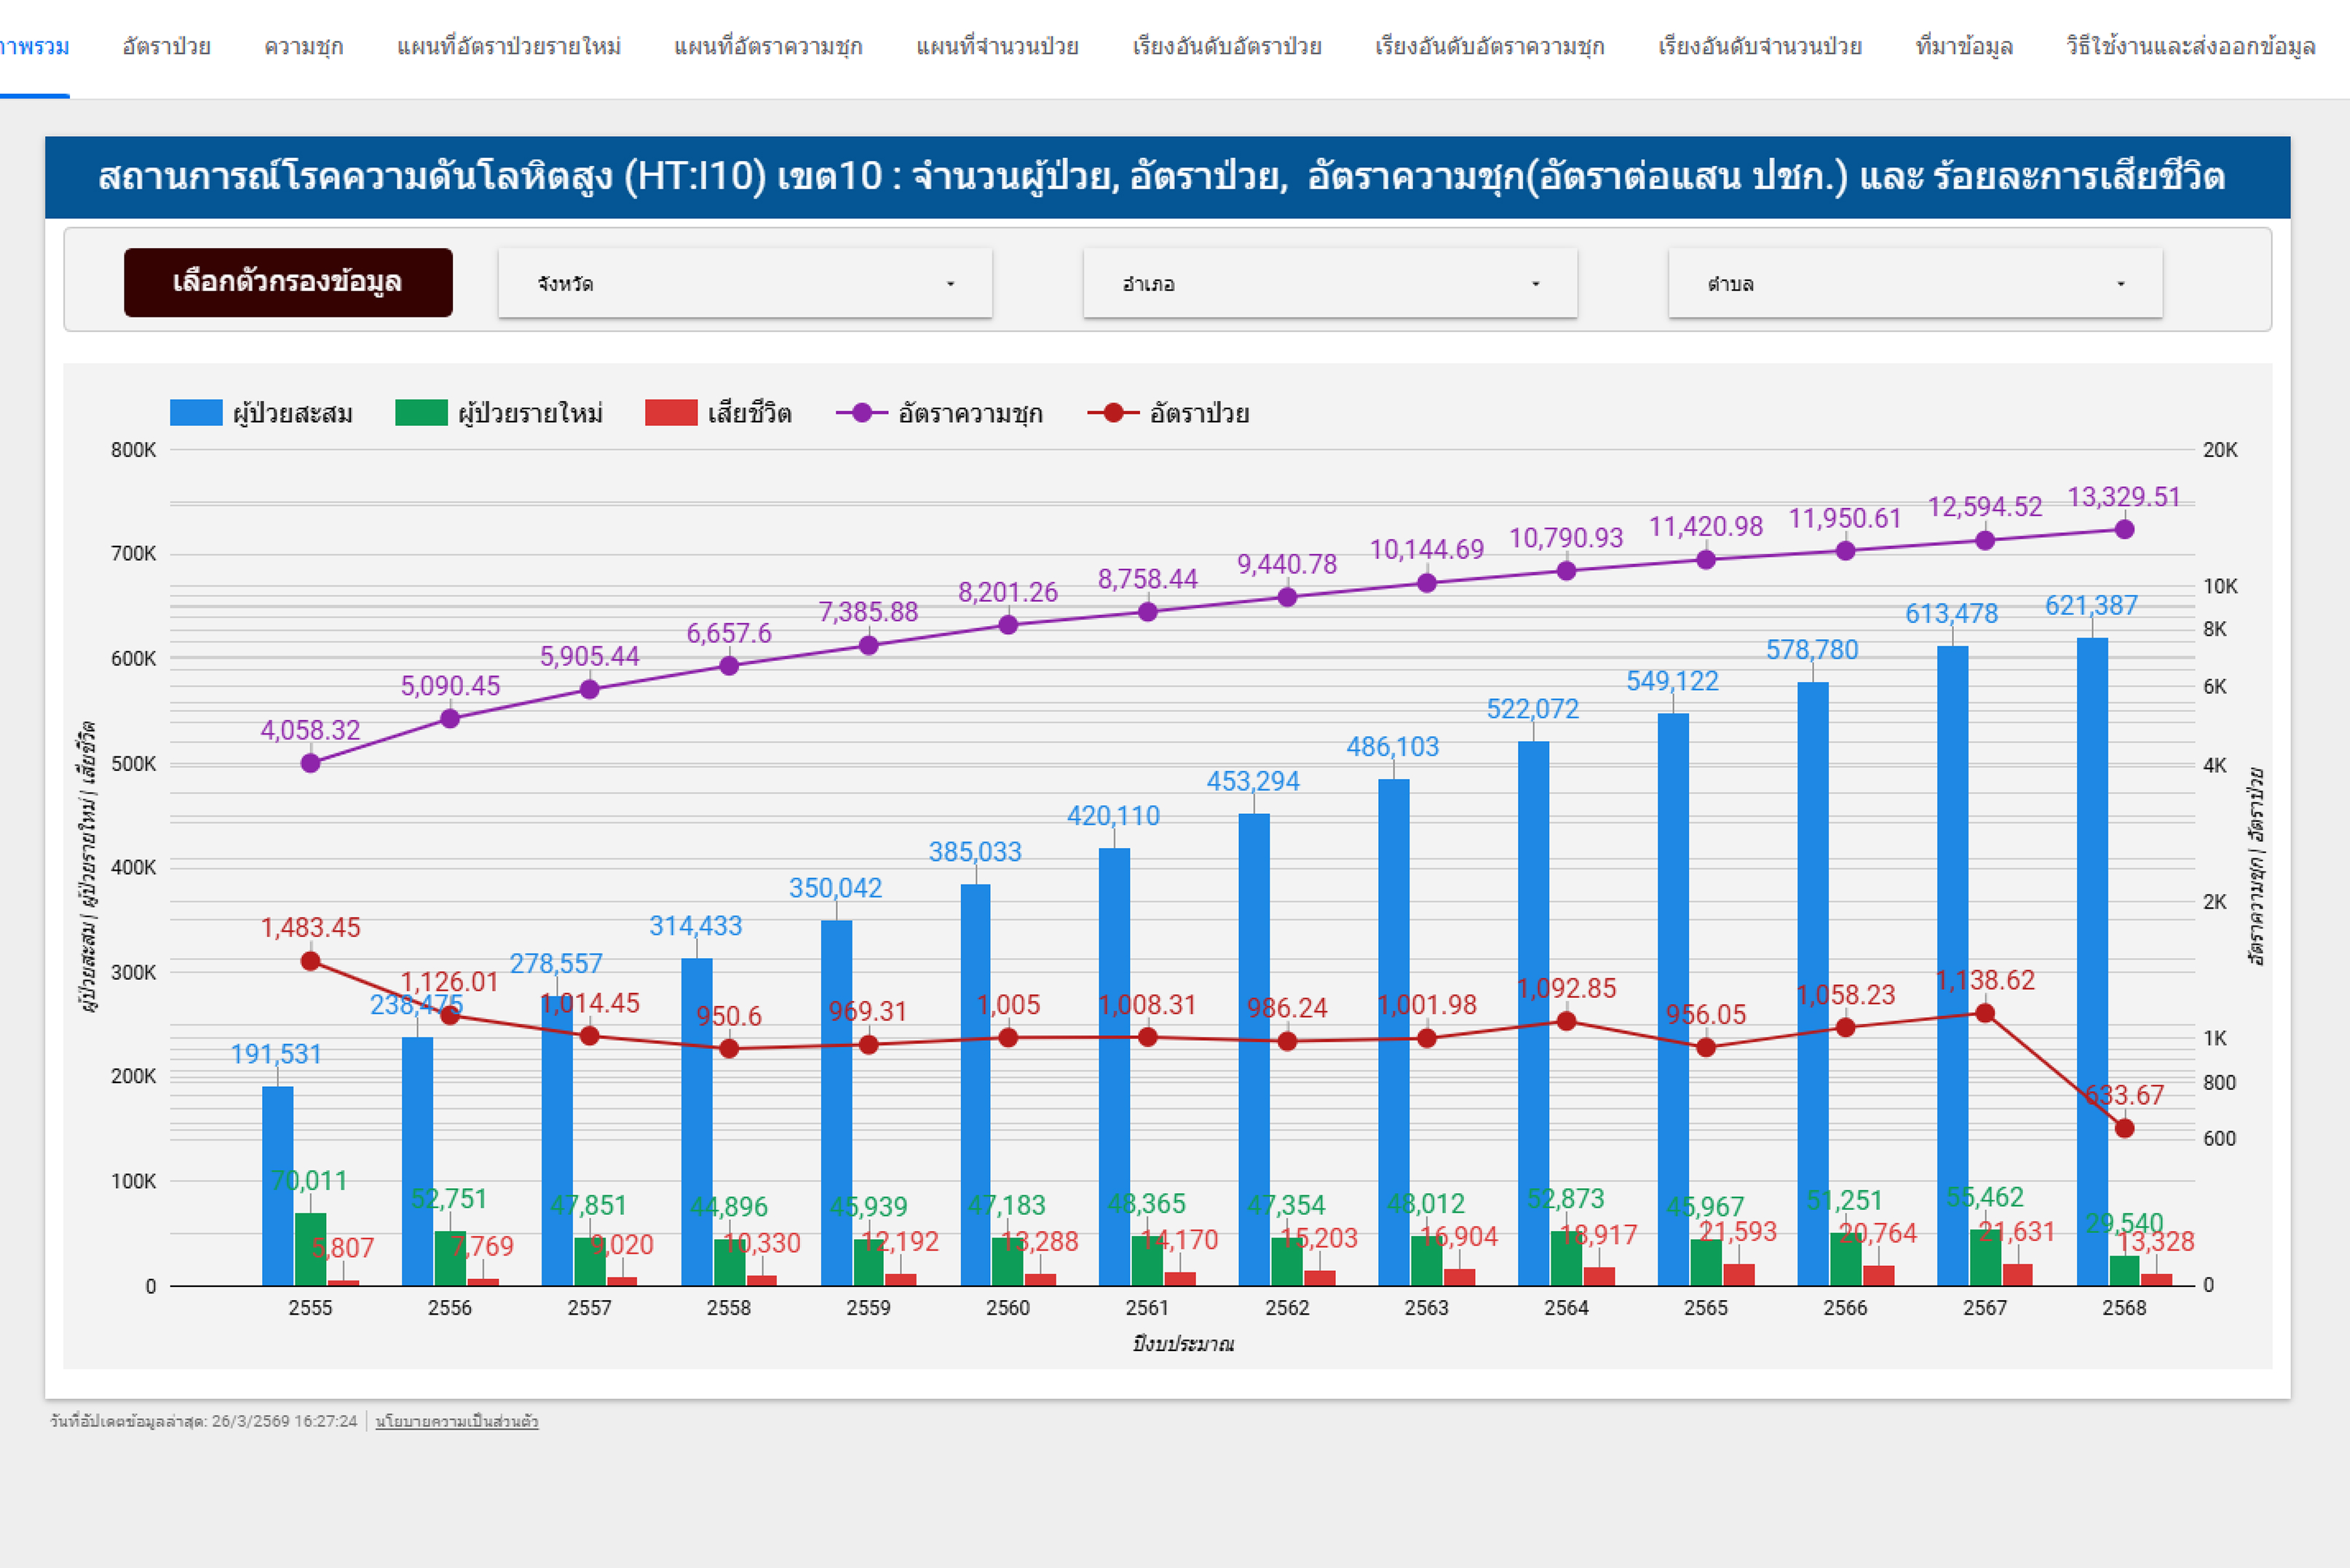Expand the อำเภอ dropdown filter
This screenshot has height=1568, width=2350.
point(1329,284)
